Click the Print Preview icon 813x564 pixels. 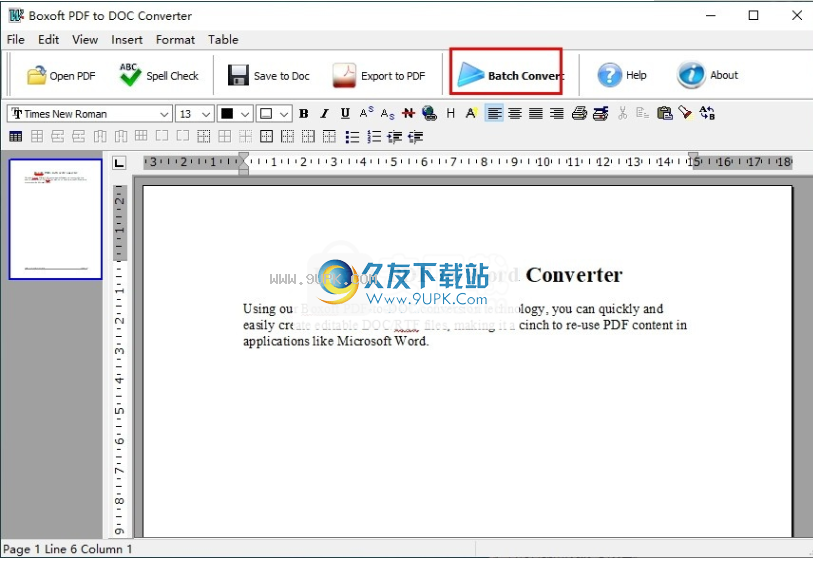tap(601, 114)
